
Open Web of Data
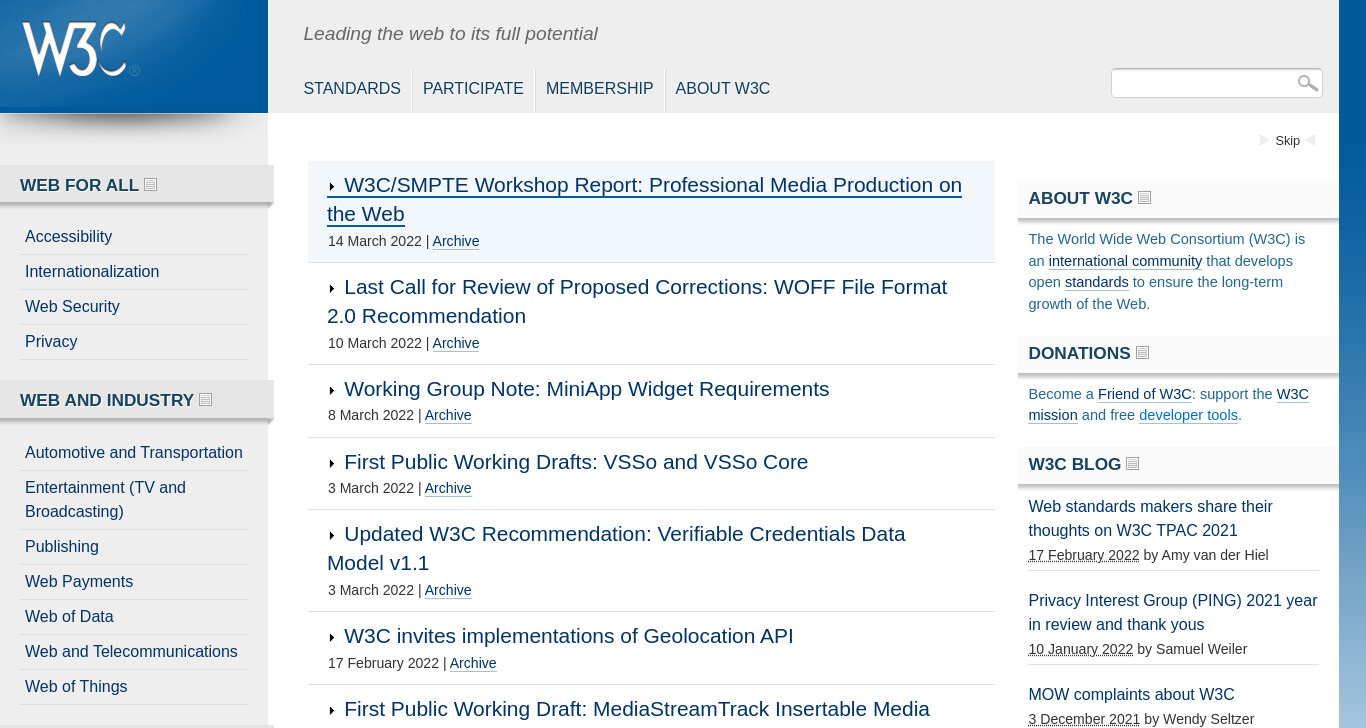coord(69,616)
